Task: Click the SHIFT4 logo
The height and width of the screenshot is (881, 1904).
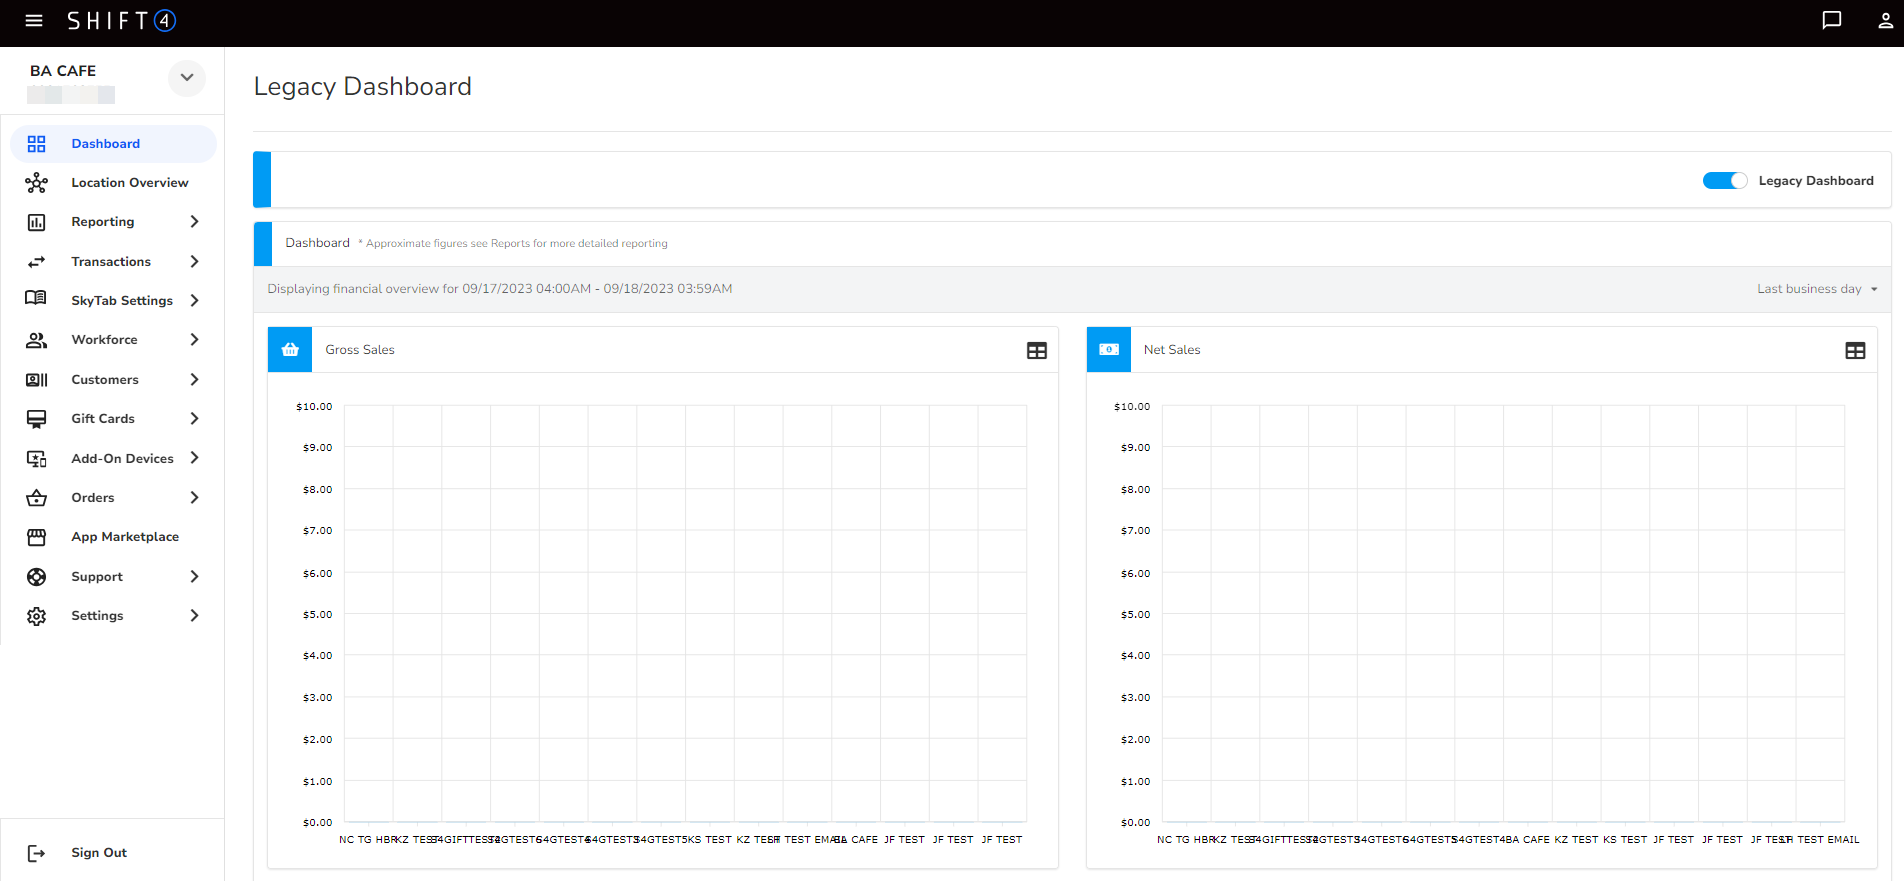Action: pos(121,21)
